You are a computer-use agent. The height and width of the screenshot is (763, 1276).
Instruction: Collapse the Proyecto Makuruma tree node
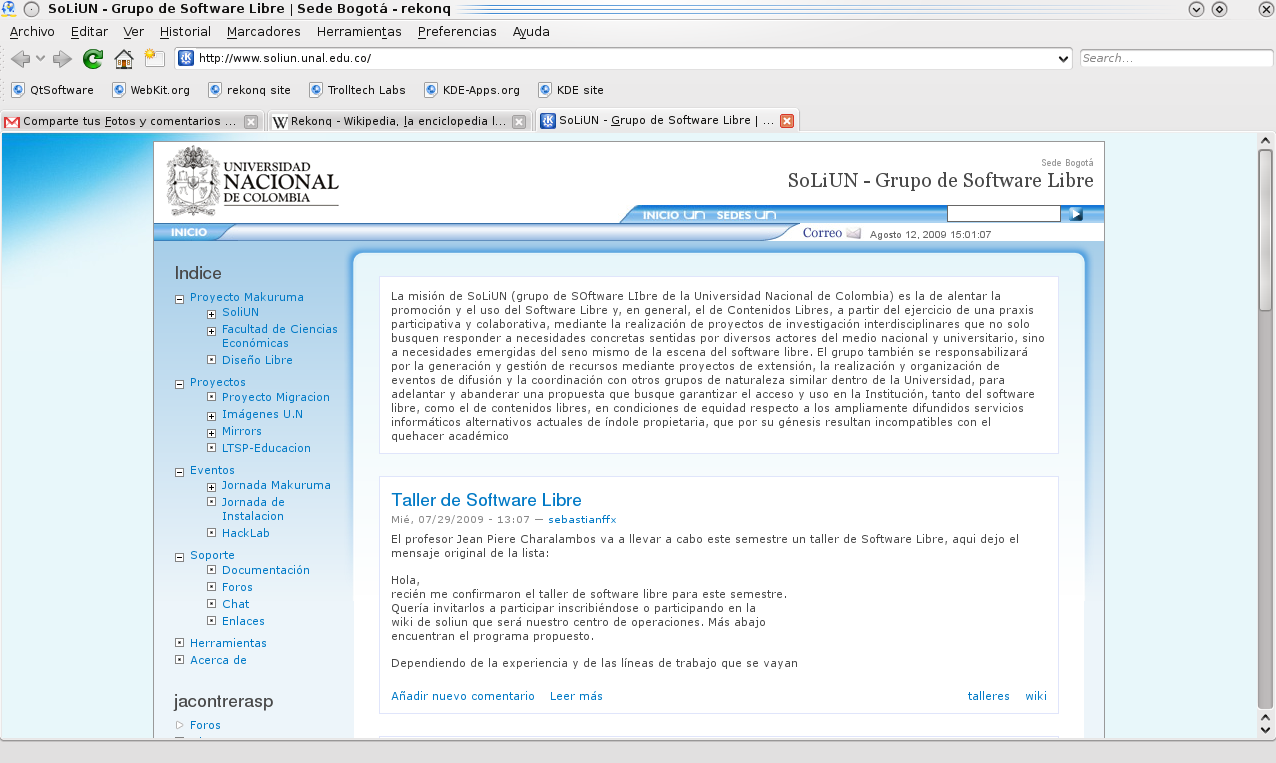point(179,298)
